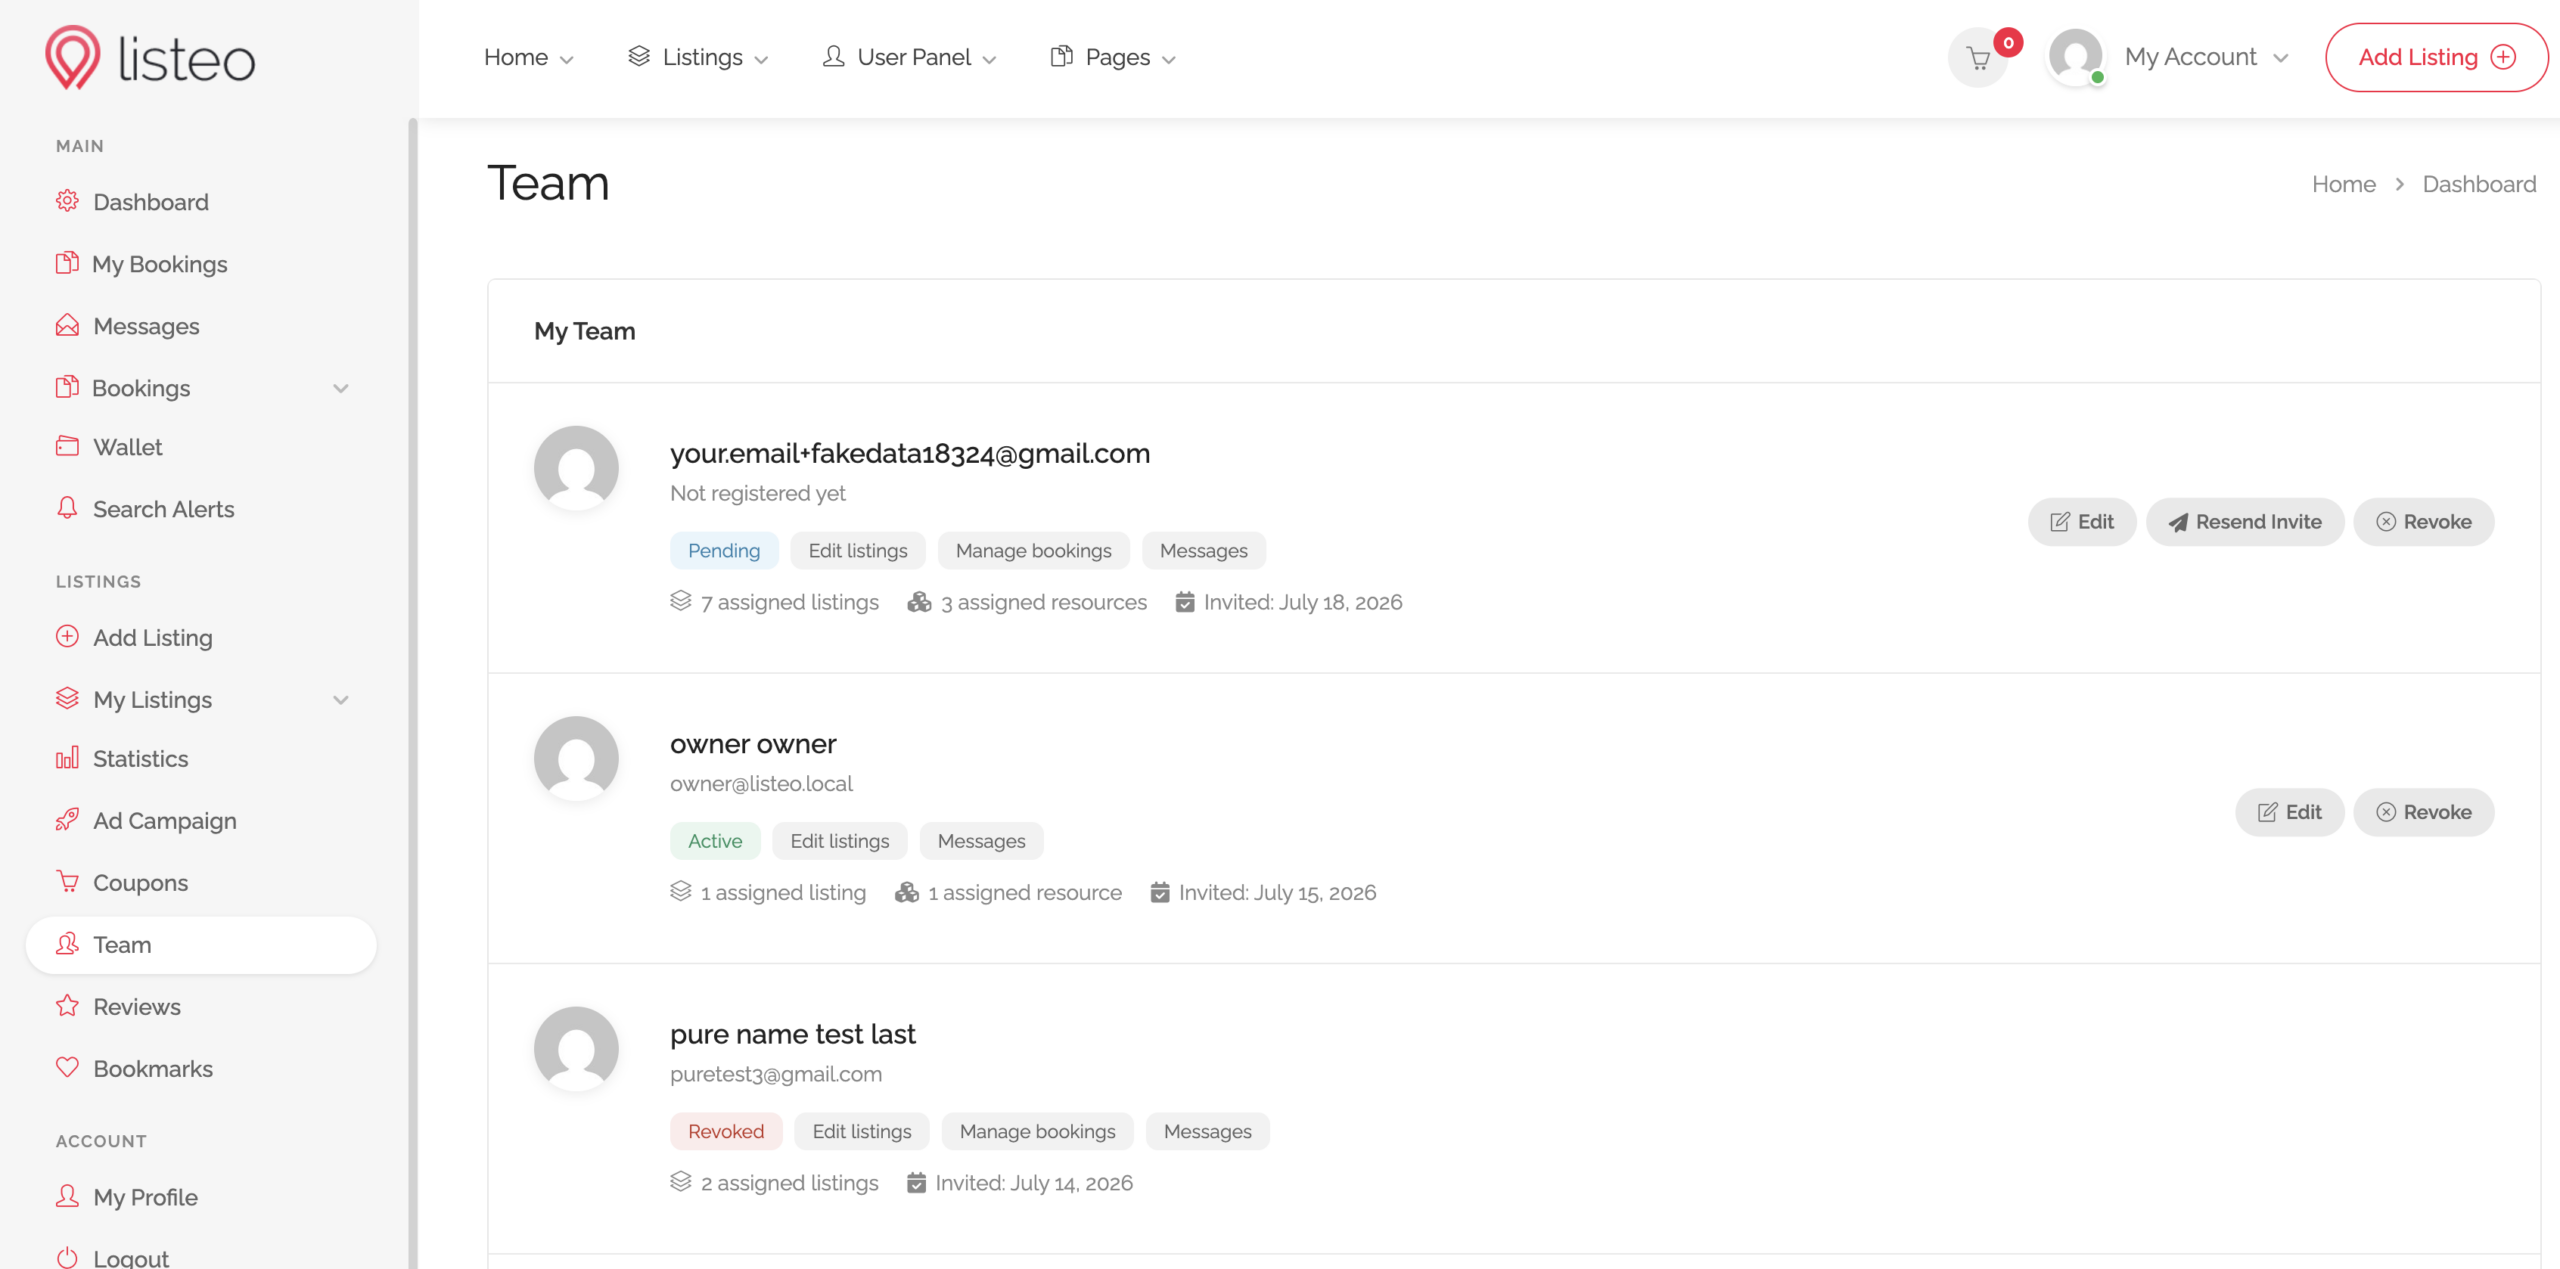Click 'Invited: July 14, 2026' text
2560x1269 pixels.
(1034, 1183)
